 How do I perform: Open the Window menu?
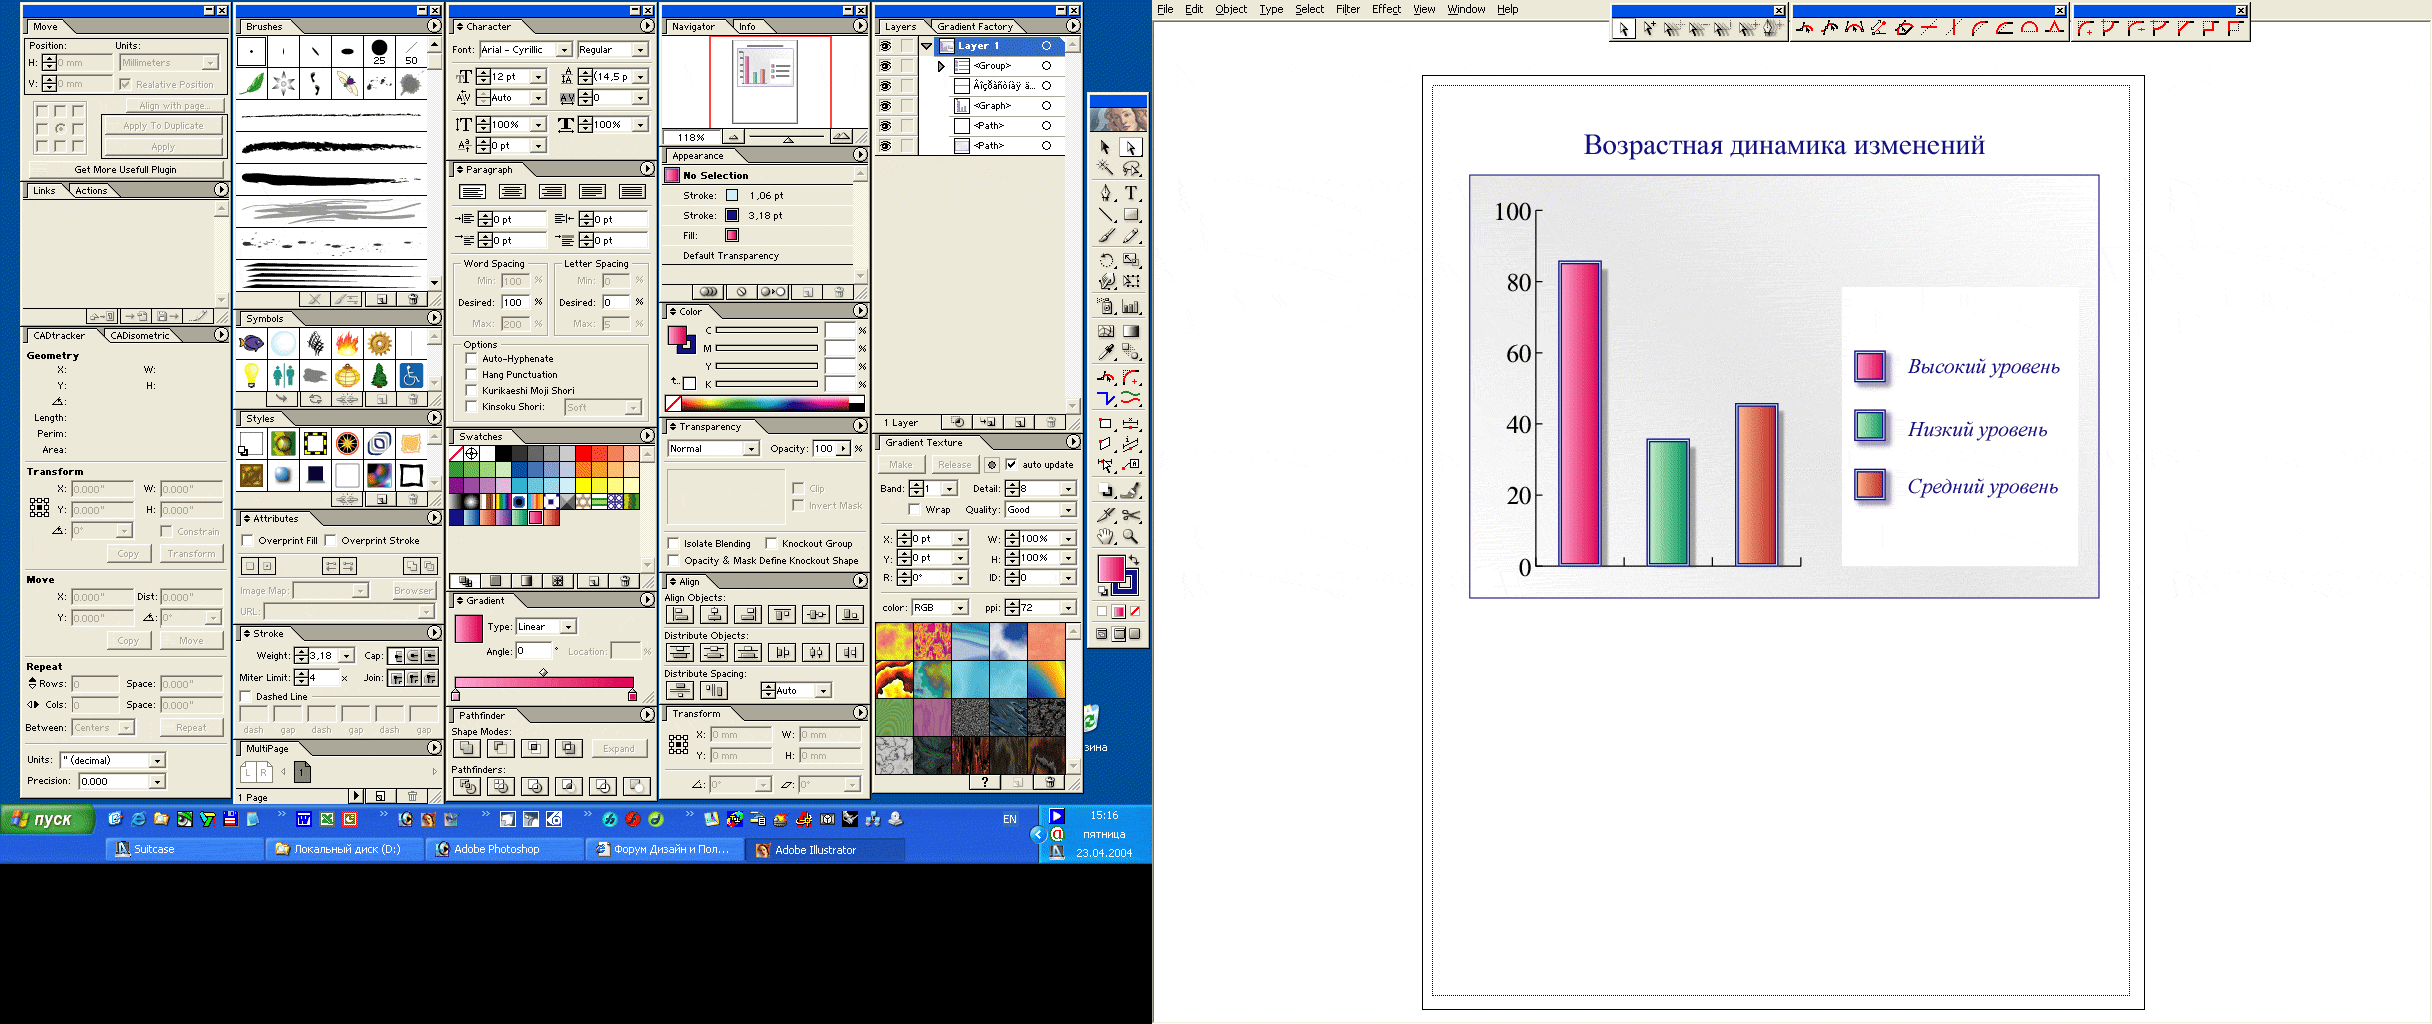(1466, 9)
